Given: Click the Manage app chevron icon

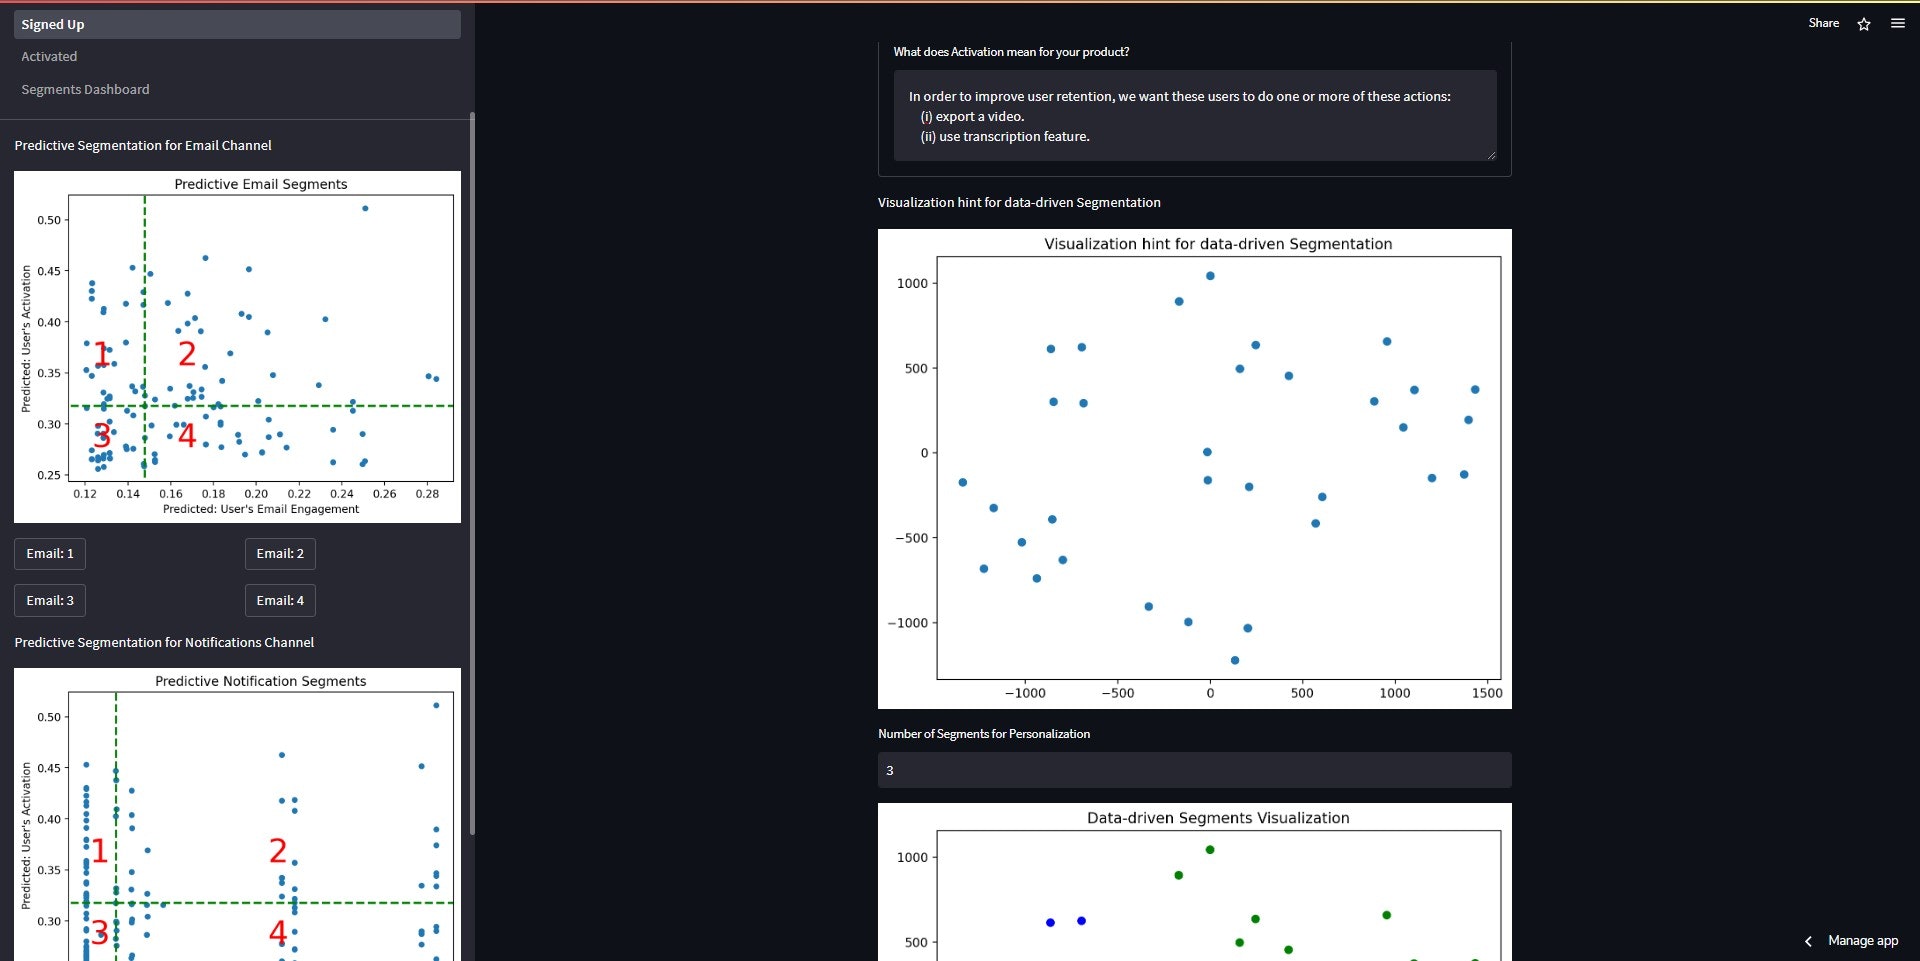Looking at the screenshot, I should coord(1808,941).
